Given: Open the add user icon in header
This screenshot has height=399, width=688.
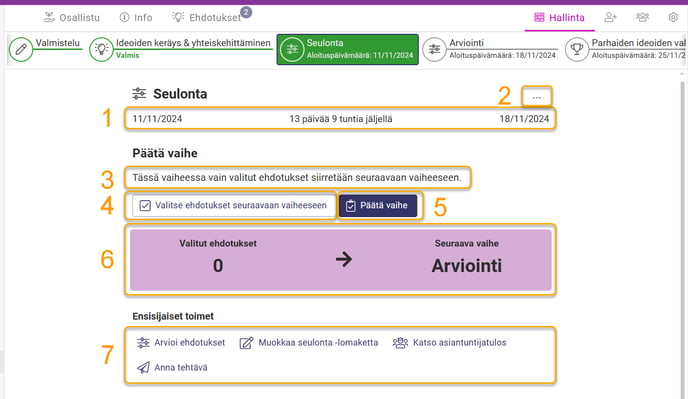Looking at the screenshot, I should (610, 17).
